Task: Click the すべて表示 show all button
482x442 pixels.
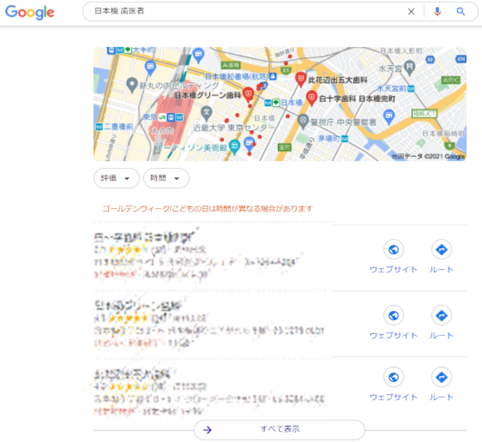Action: point(279,430)
